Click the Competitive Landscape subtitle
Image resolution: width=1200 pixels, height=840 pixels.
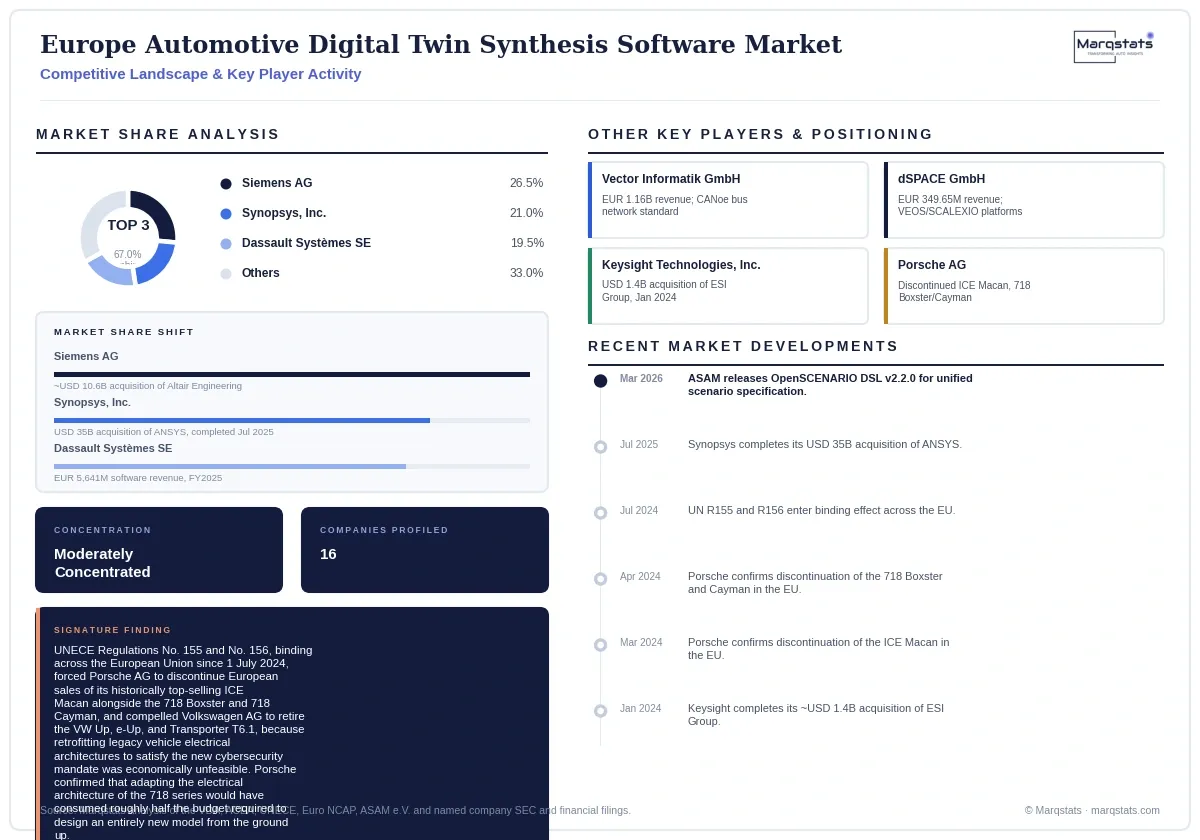pyautogui.click(x=201, y=74)
